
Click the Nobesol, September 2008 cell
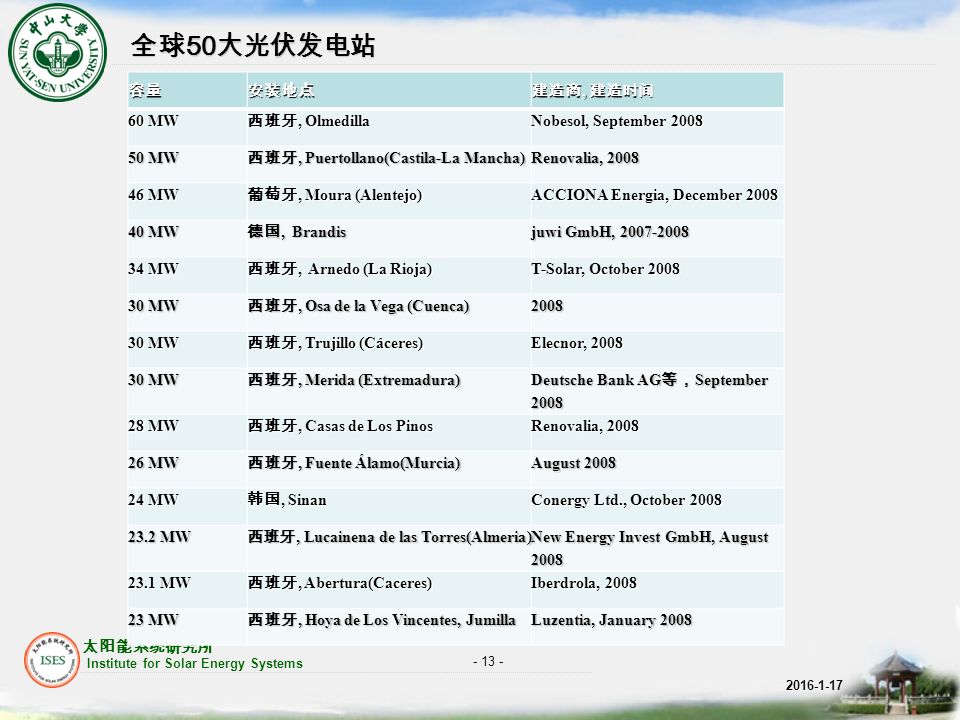tap(657, 127)
